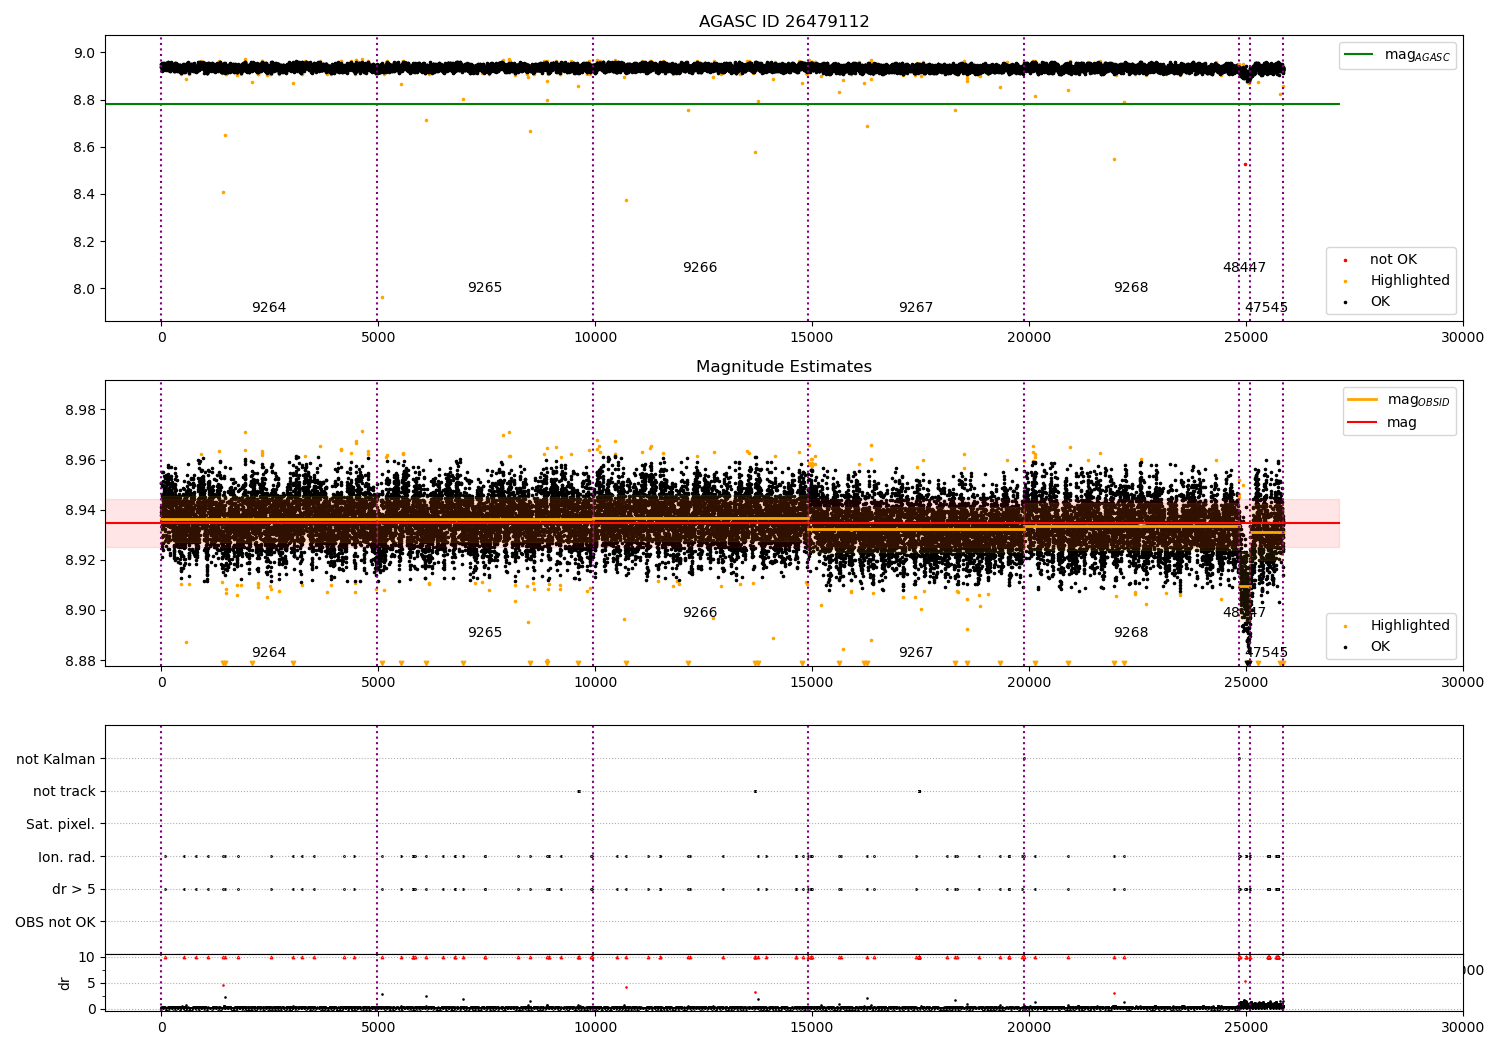Click the 8.98 y-axis tick label
This screenshot has width=1500, height=1050.
[80, 410]
